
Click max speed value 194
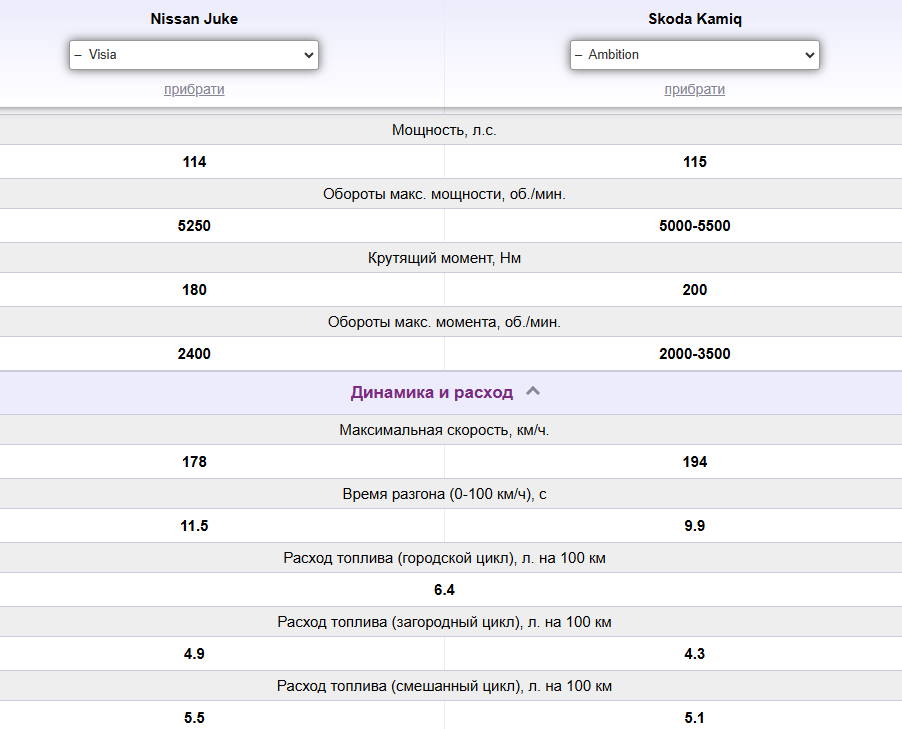coord(695,461)
